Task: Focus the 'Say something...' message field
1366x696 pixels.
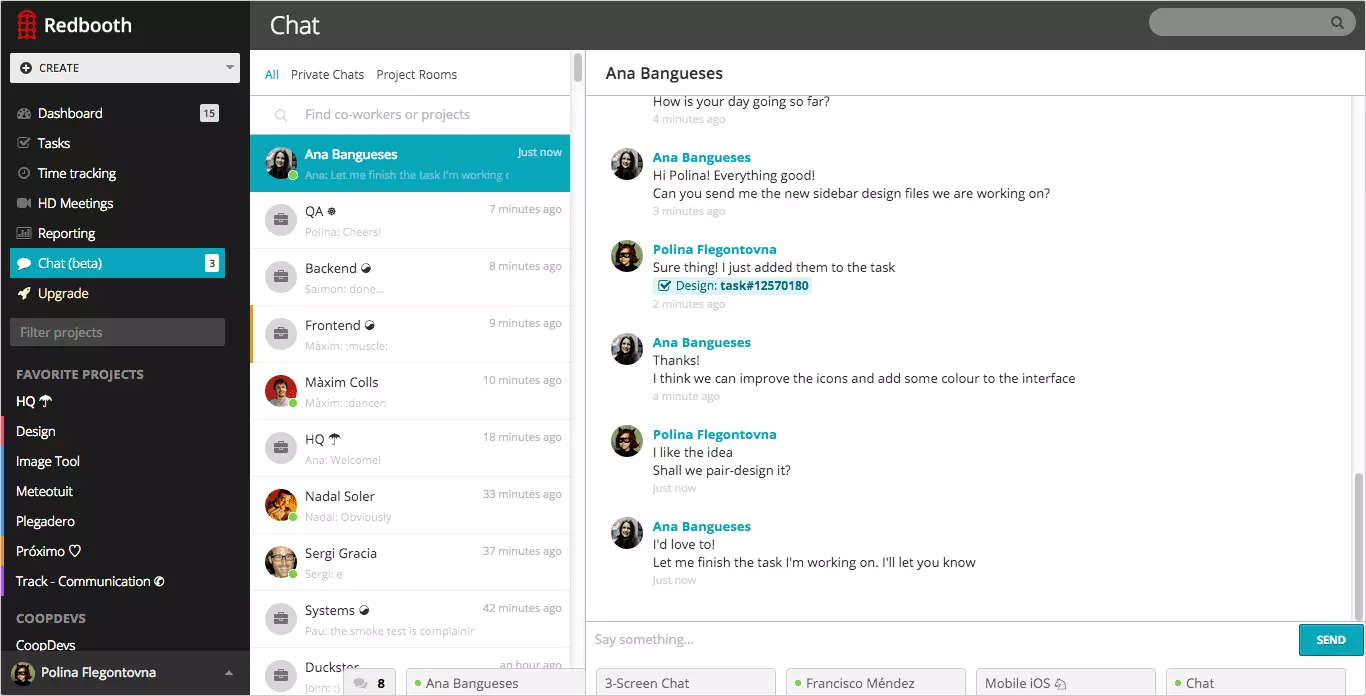Action: (x=940, y=640)
